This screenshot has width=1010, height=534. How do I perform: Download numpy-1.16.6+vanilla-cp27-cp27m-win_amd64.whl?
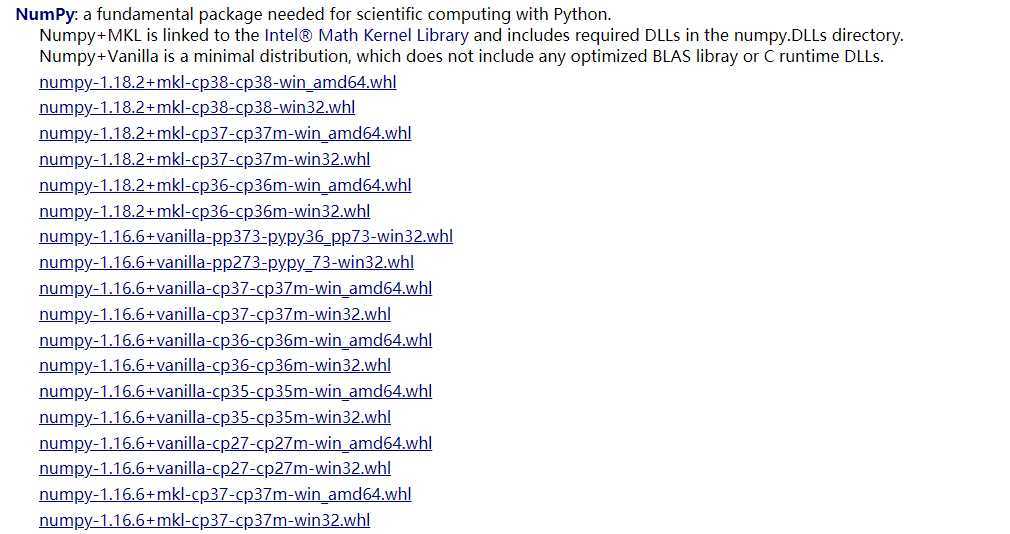click(x=236, y=443)
